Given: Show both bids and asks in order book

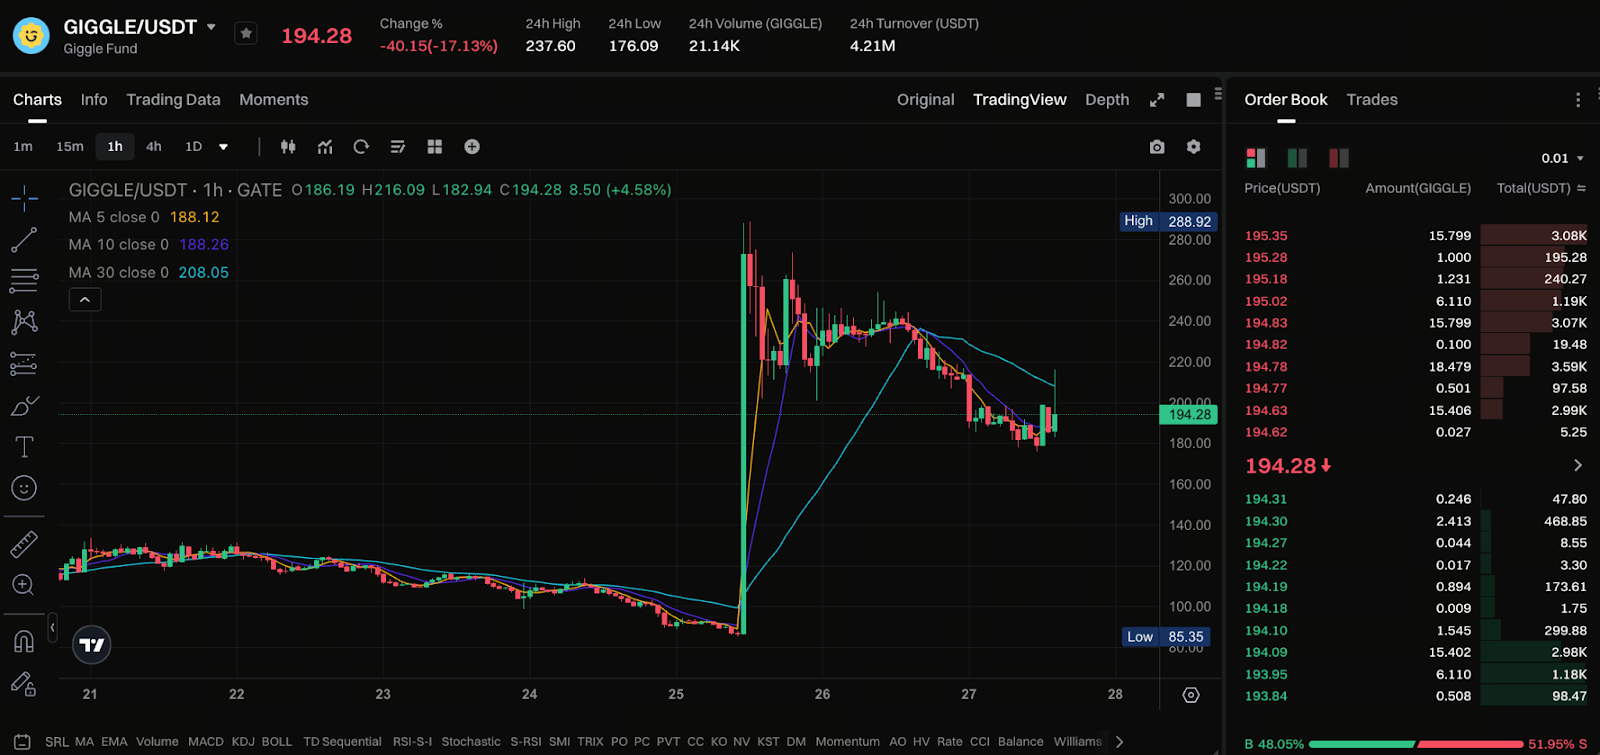Looking at the screenshot, I should 1256,158.
